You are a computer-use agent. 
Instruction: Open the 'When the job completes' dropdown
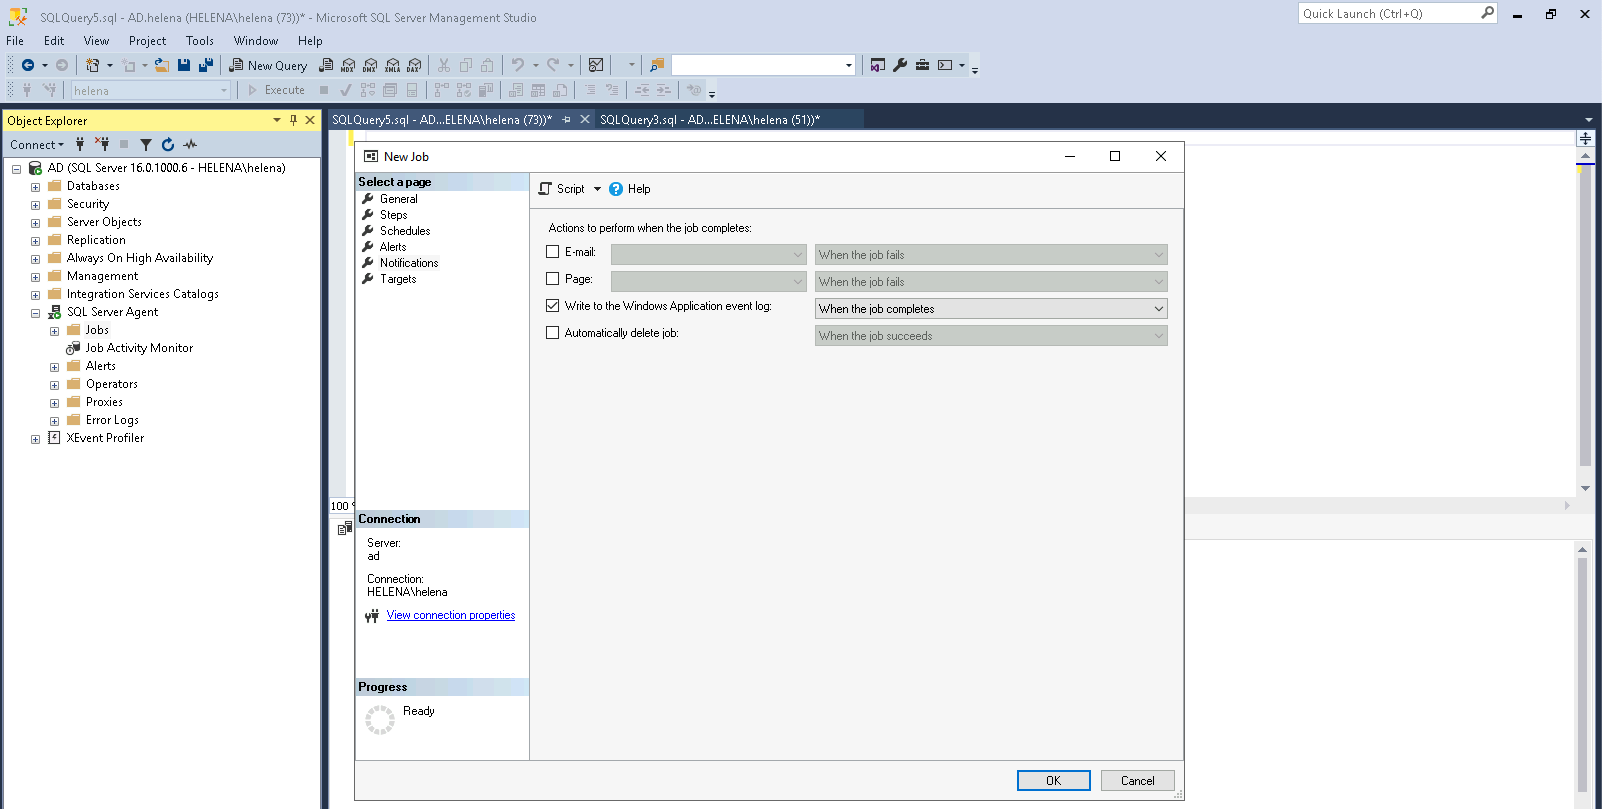tap(990, 309)
